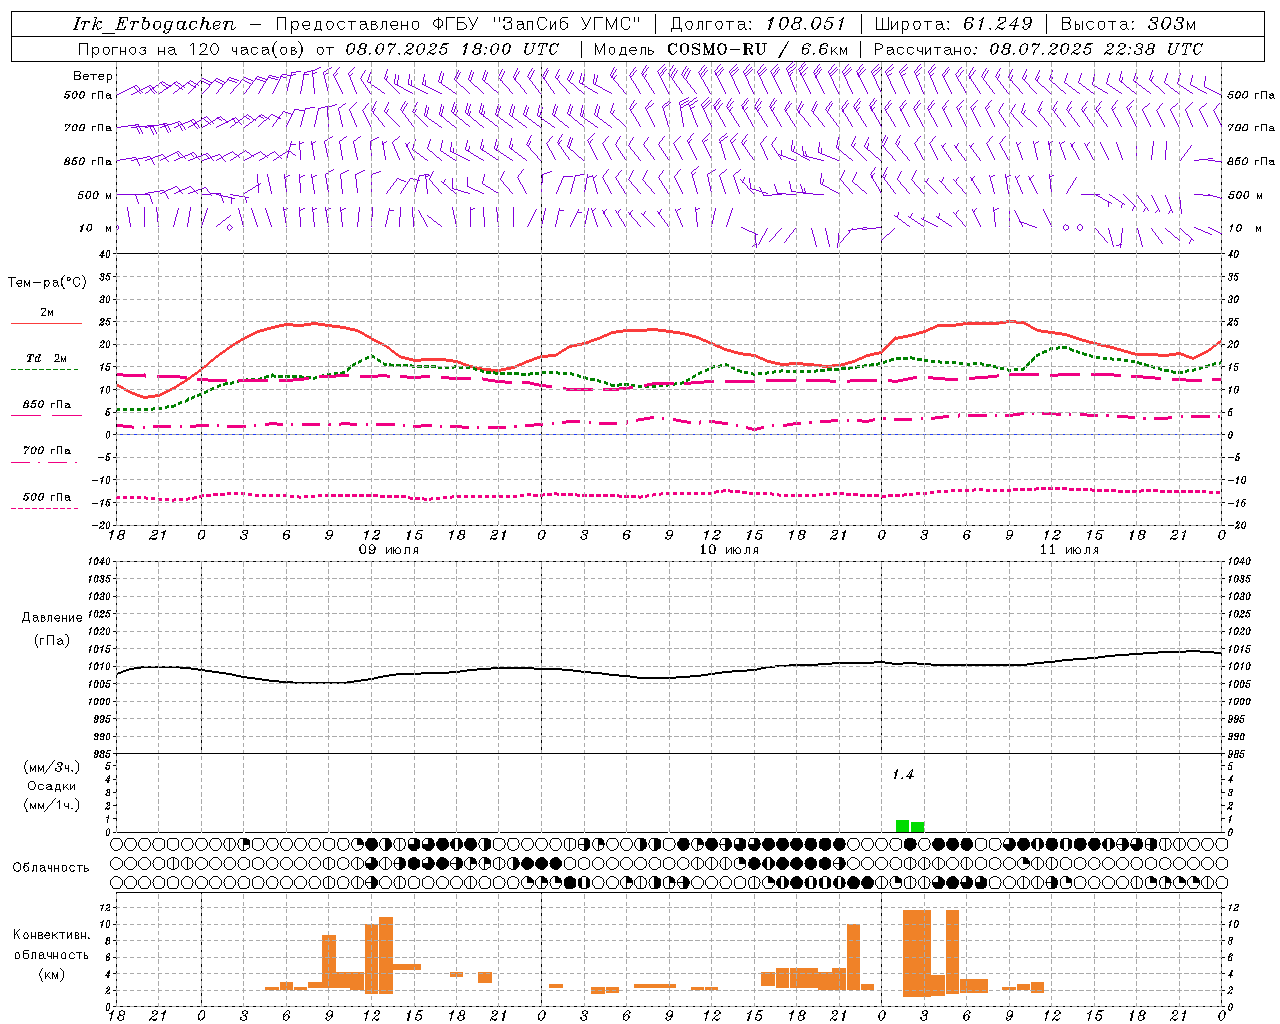The image size is (1280, 1024).
Task: Click the red line sample under the 2м legend
Action: coord(46,324)
